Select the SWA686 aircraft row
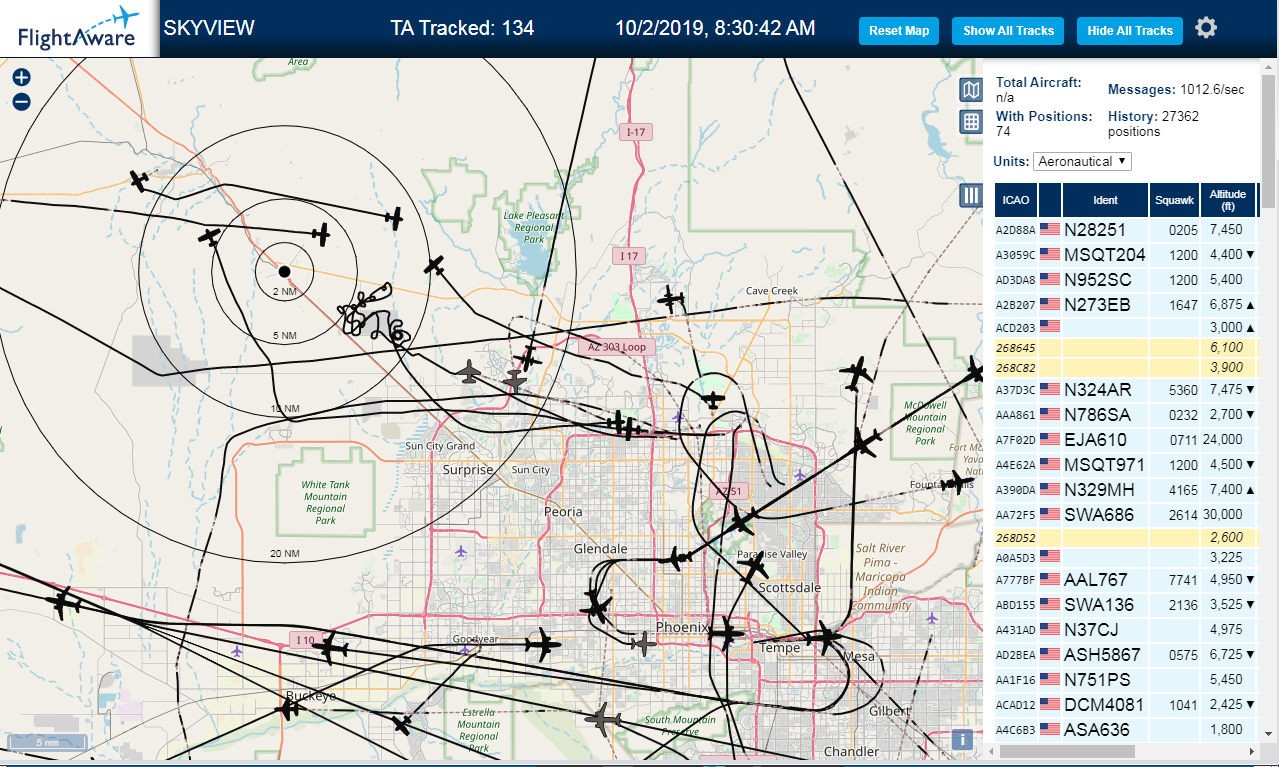 [1125, 514]
